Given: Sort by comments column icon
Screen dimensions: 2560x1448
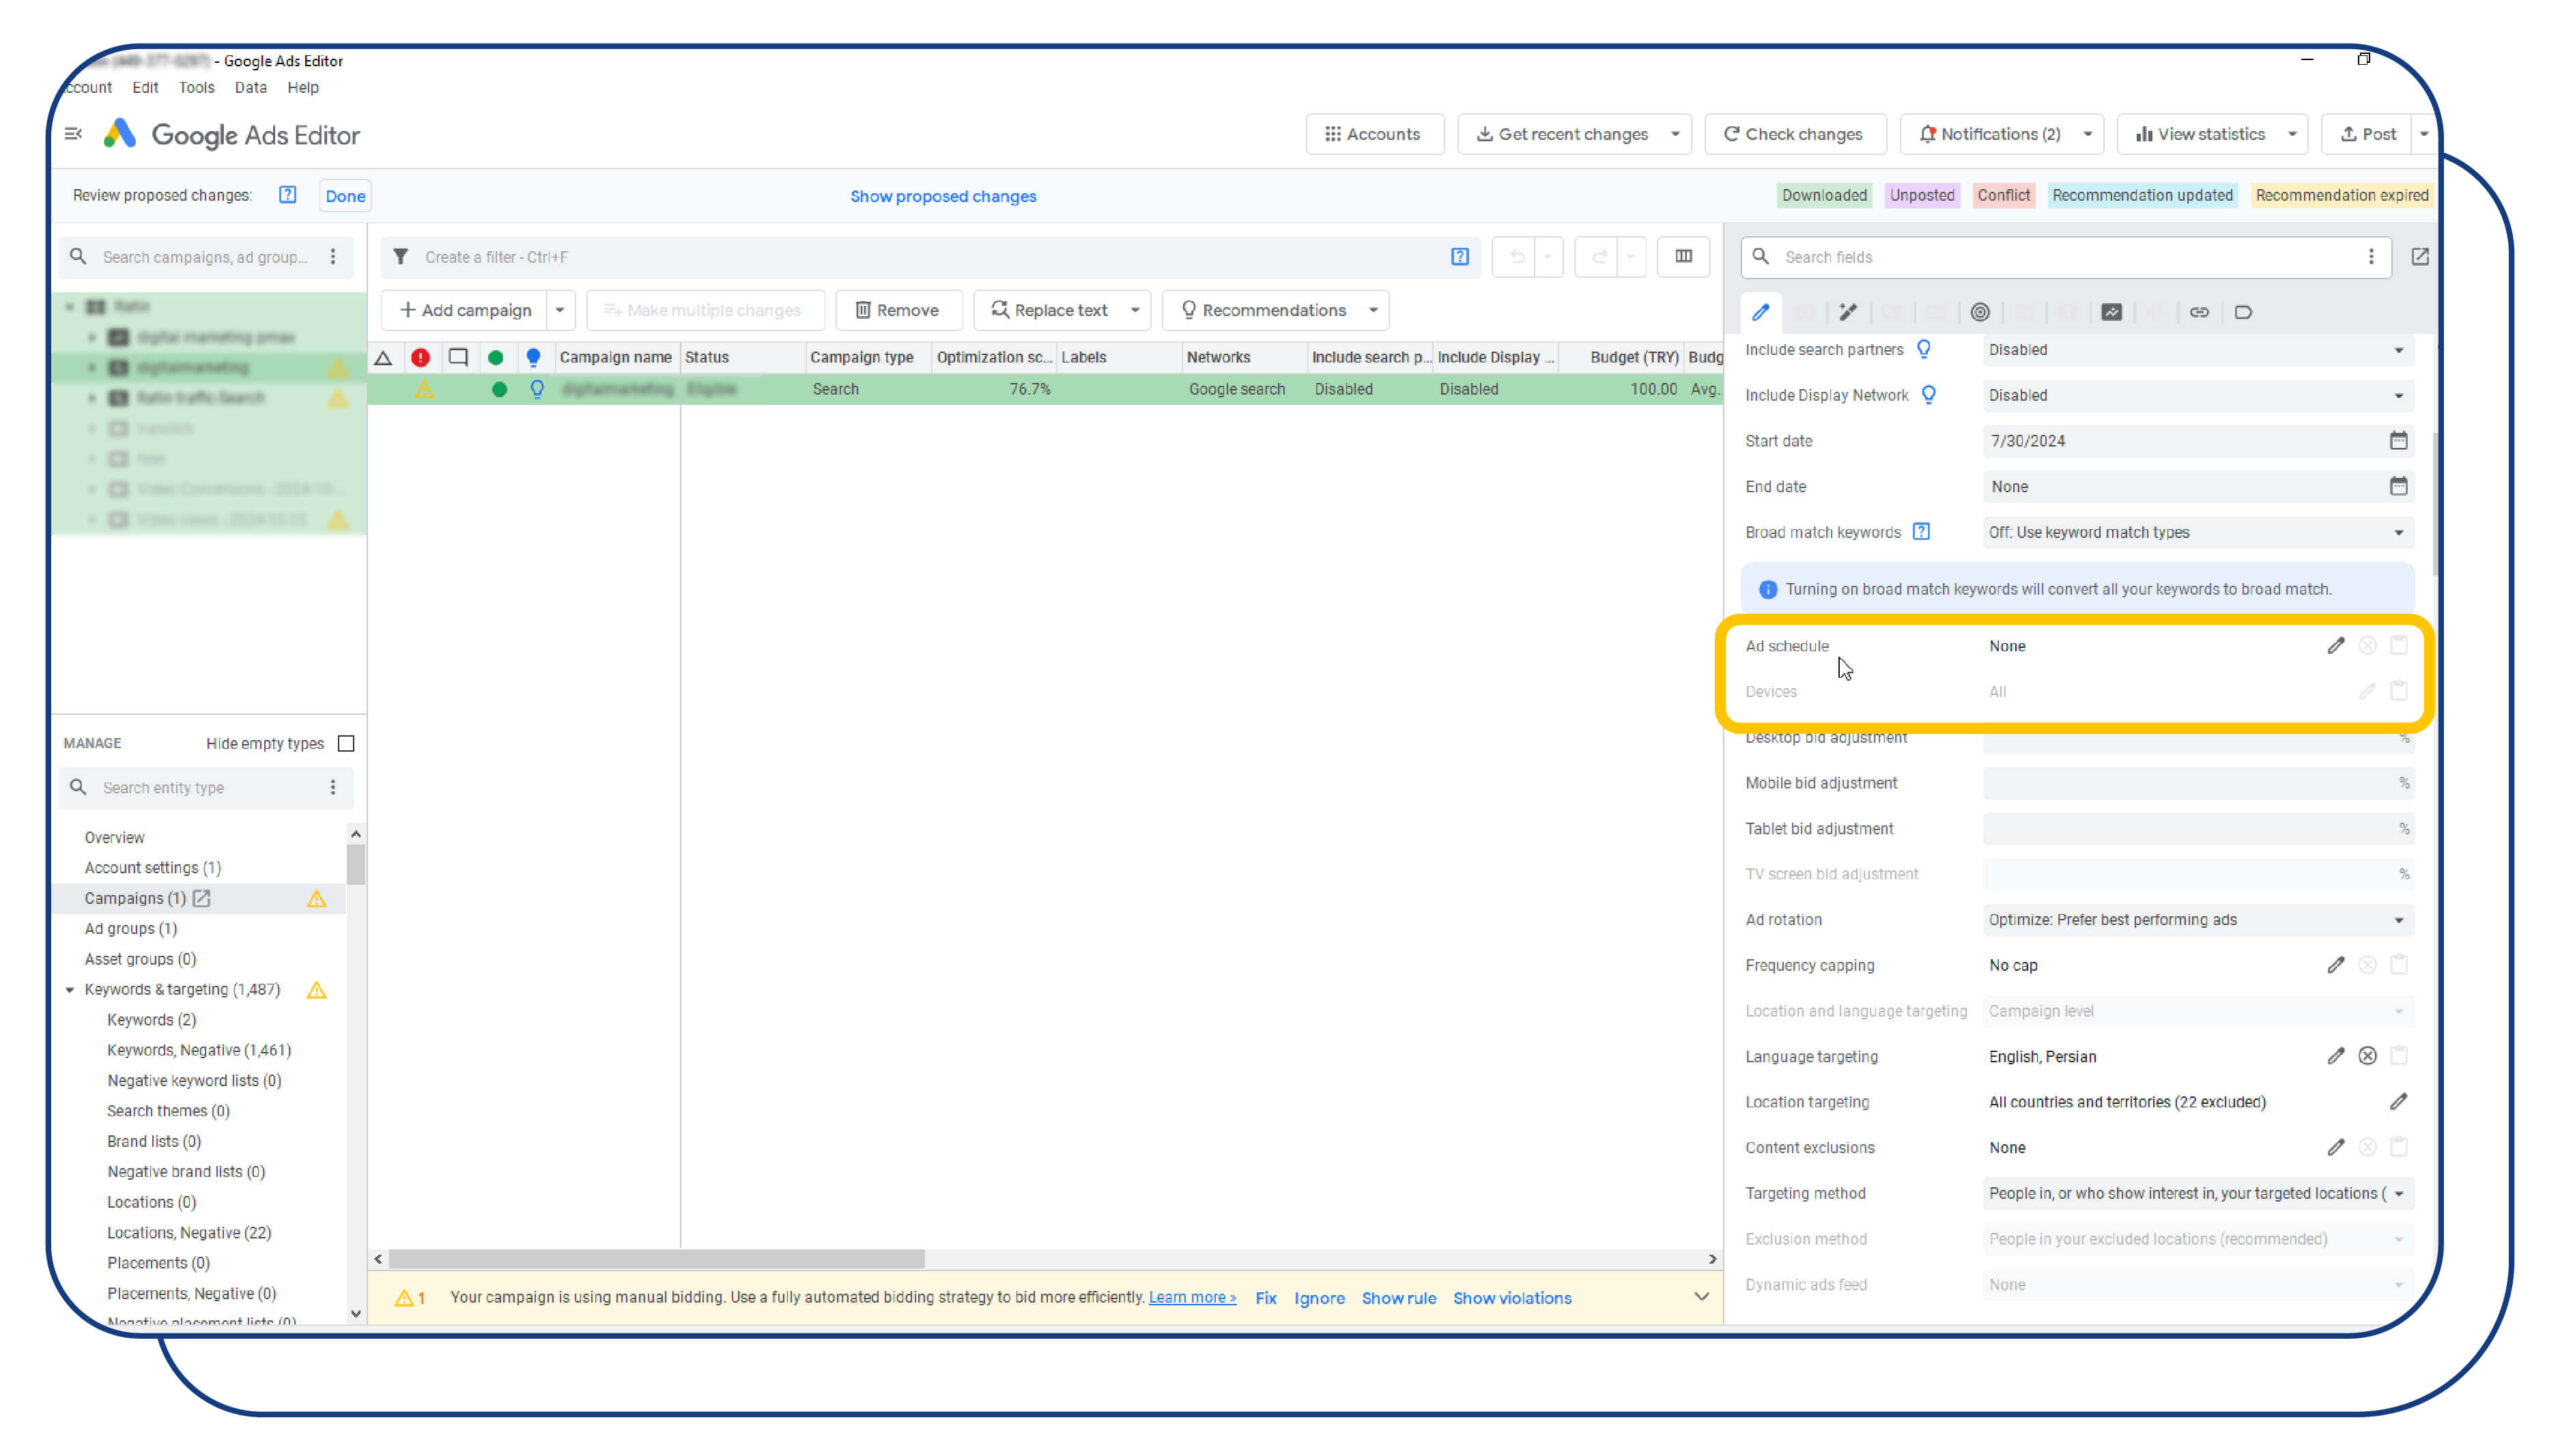Looking at the screenshot, I should (458, 357).
